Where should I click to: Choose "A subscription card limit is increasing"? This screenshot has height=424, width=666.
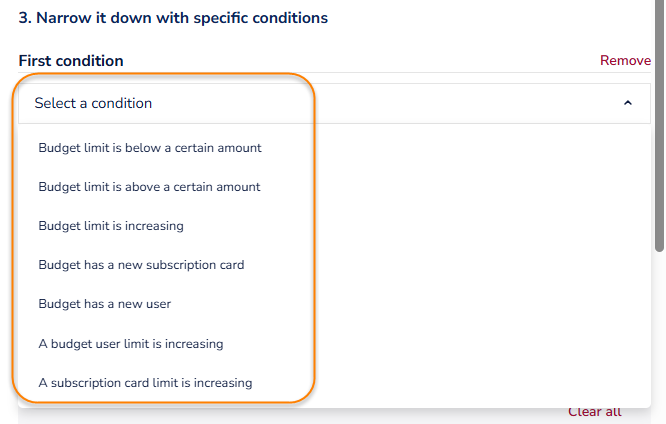click(145, 382)
